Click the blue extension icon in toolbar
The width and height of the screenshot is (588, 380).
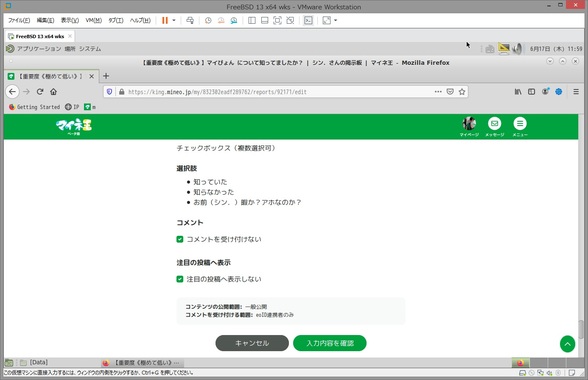tap(559, 92)
